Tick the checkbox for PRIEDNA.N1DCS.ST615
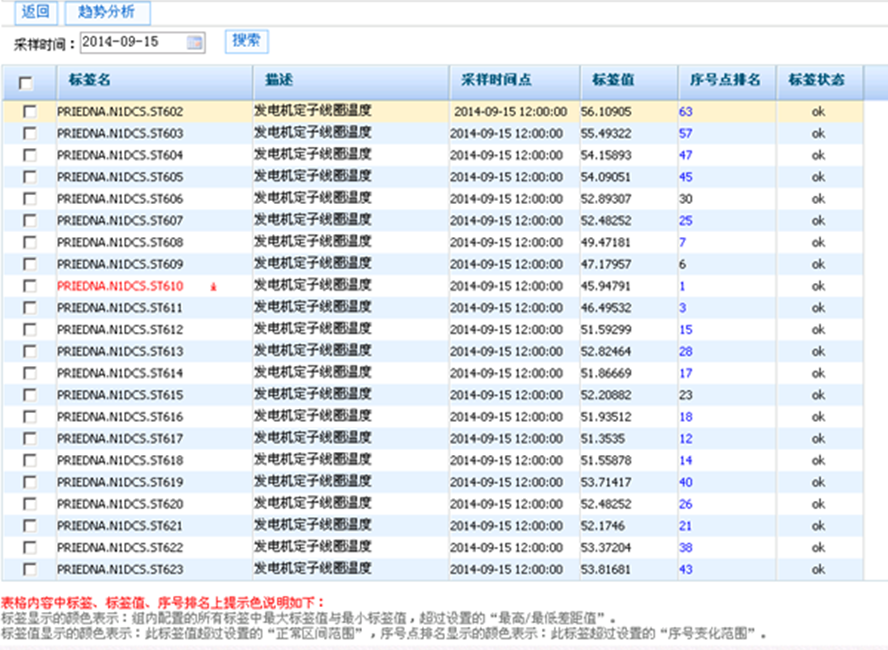This screenshot has height=650, width=888. [x=29, y=395]
